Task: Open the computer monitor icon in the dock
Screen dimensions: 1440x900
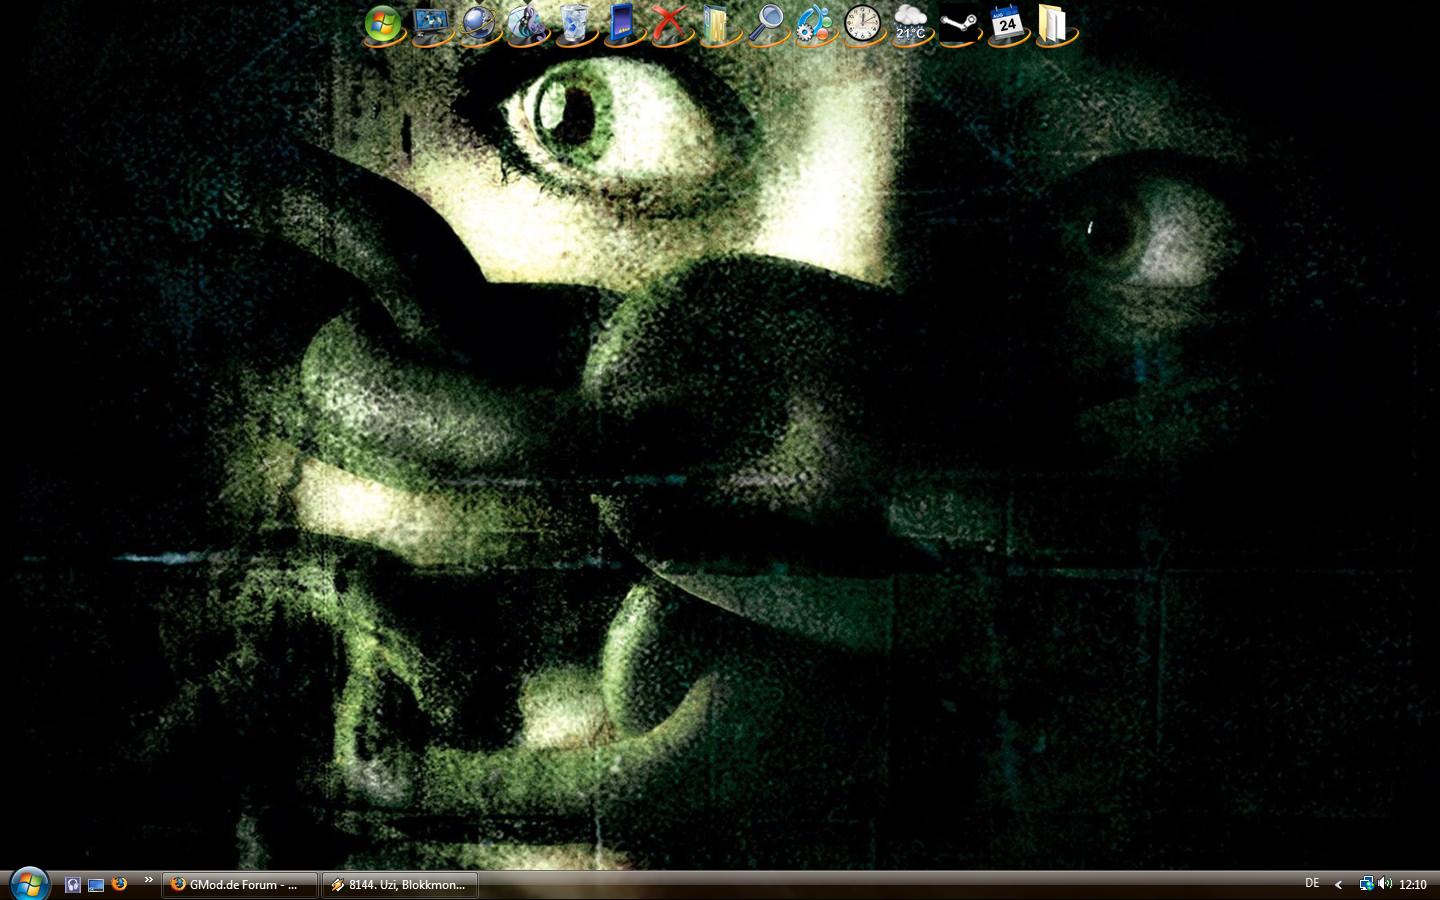Action: [x=431, y=24]
